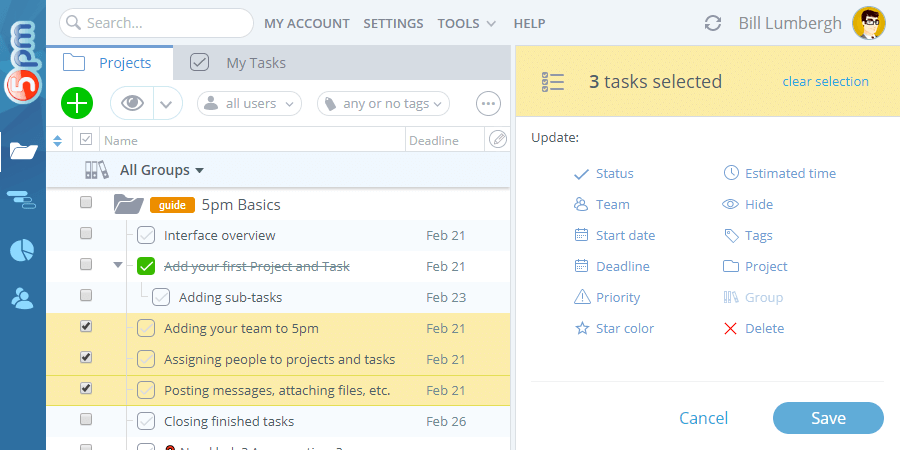Uncheck Posting messages row selection box
This screenshot has height=450, width=900.
click(86, 388)
